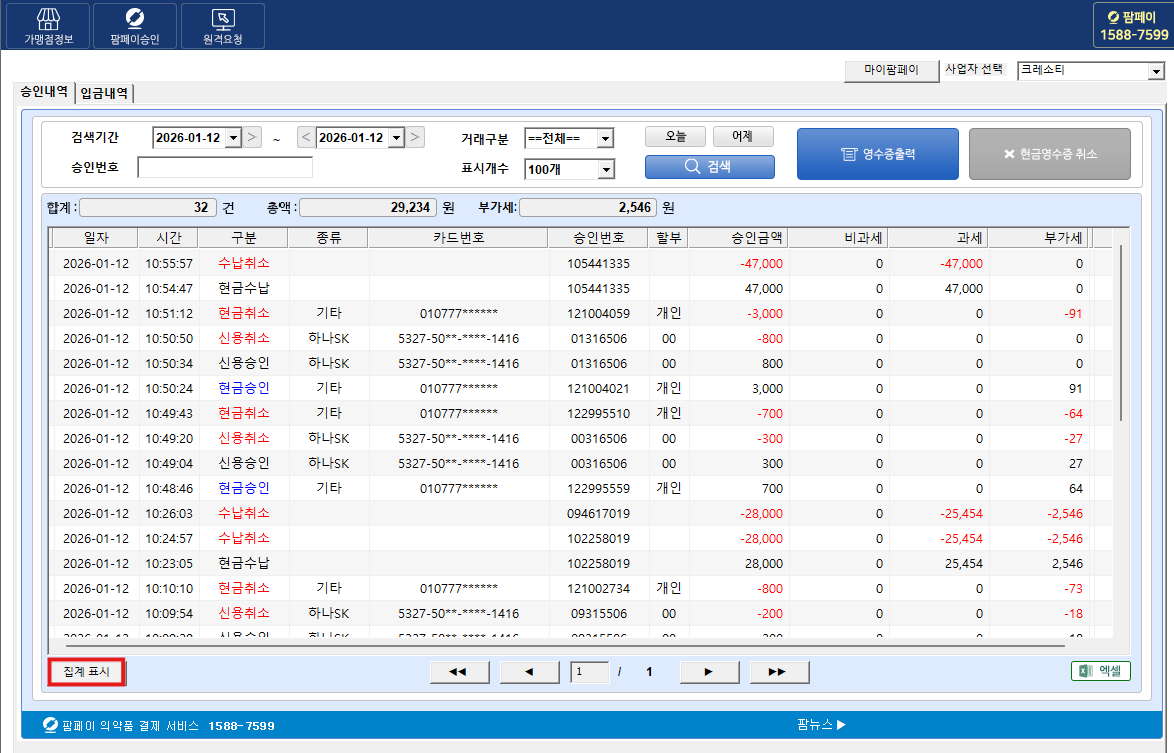Click the 팜페이승인 approval icon
Viewport: 1174px width, 753px height.
click(135, 25)
